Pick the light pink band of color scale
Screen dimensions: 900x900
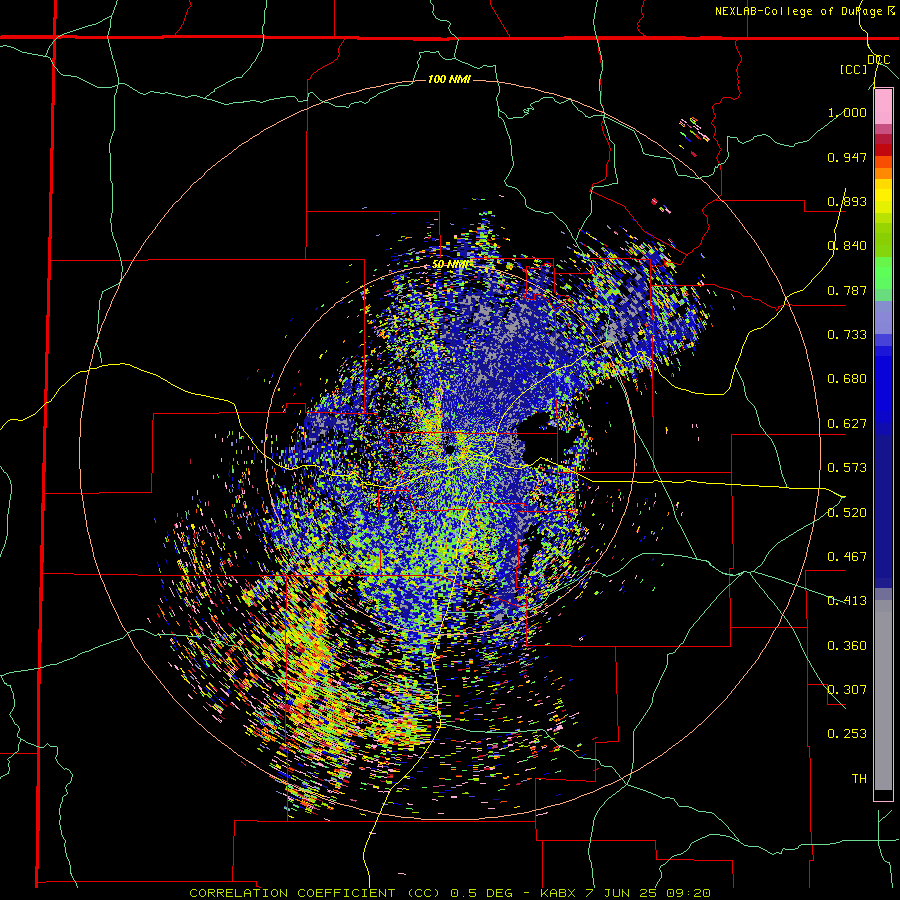[x=883, y=107]
